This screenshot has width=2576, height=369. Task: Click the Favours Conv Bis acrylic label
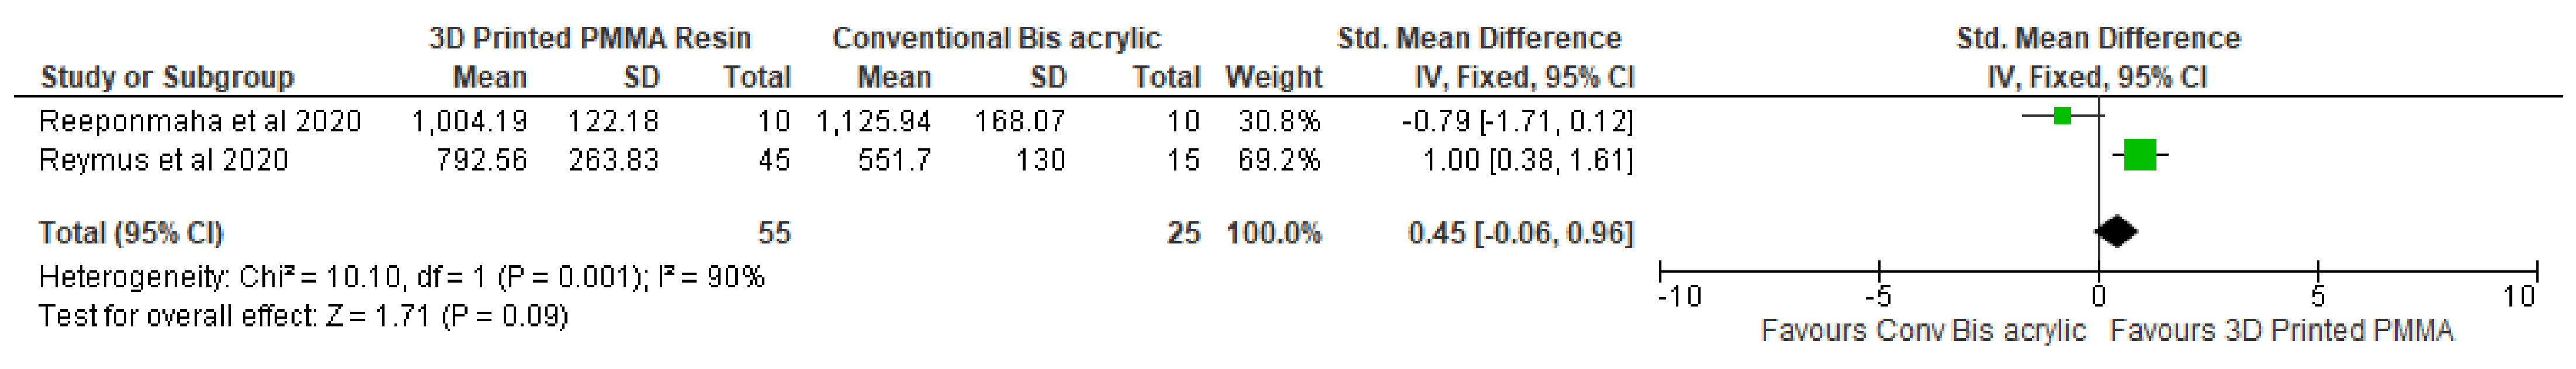[1922, 331]
